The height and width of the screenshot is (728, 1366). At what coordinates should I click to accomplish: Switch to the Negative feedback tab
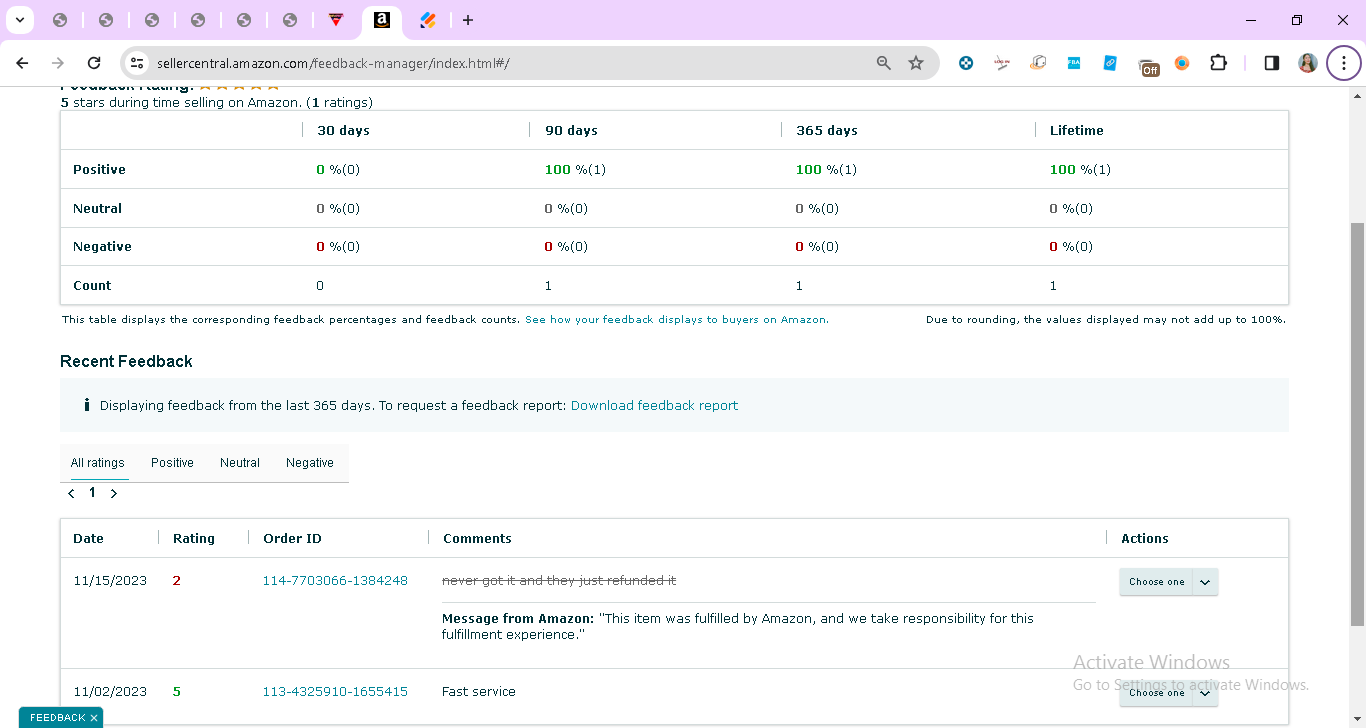click(x=310, y=463)
